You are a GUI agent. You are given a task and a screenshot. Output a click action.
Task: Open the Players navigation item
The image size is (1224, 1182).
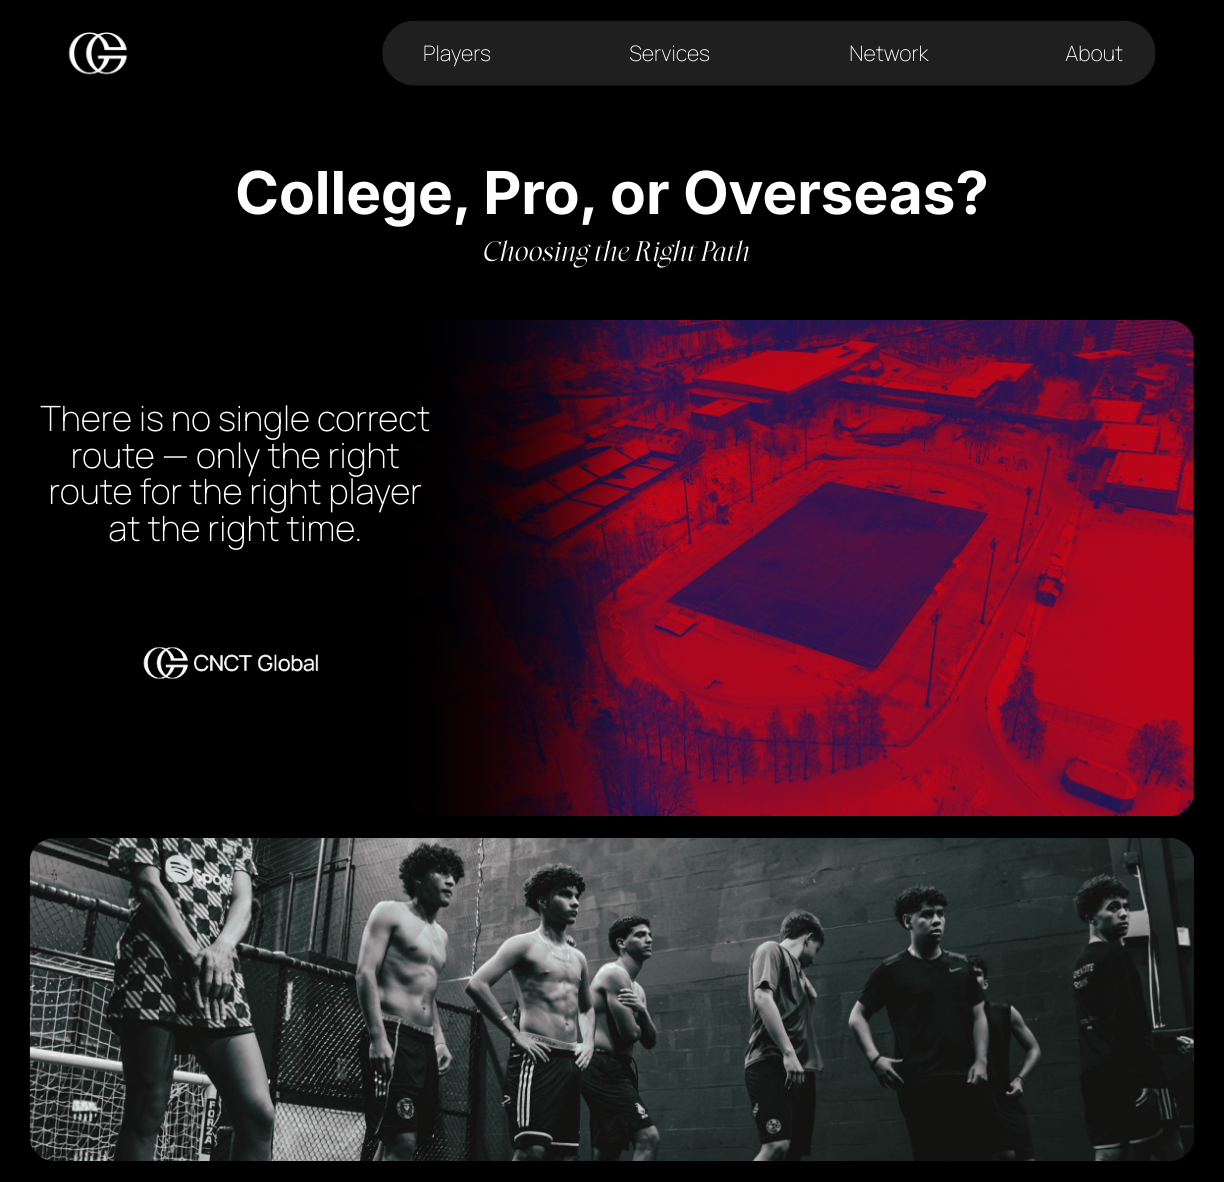point(457,54)
